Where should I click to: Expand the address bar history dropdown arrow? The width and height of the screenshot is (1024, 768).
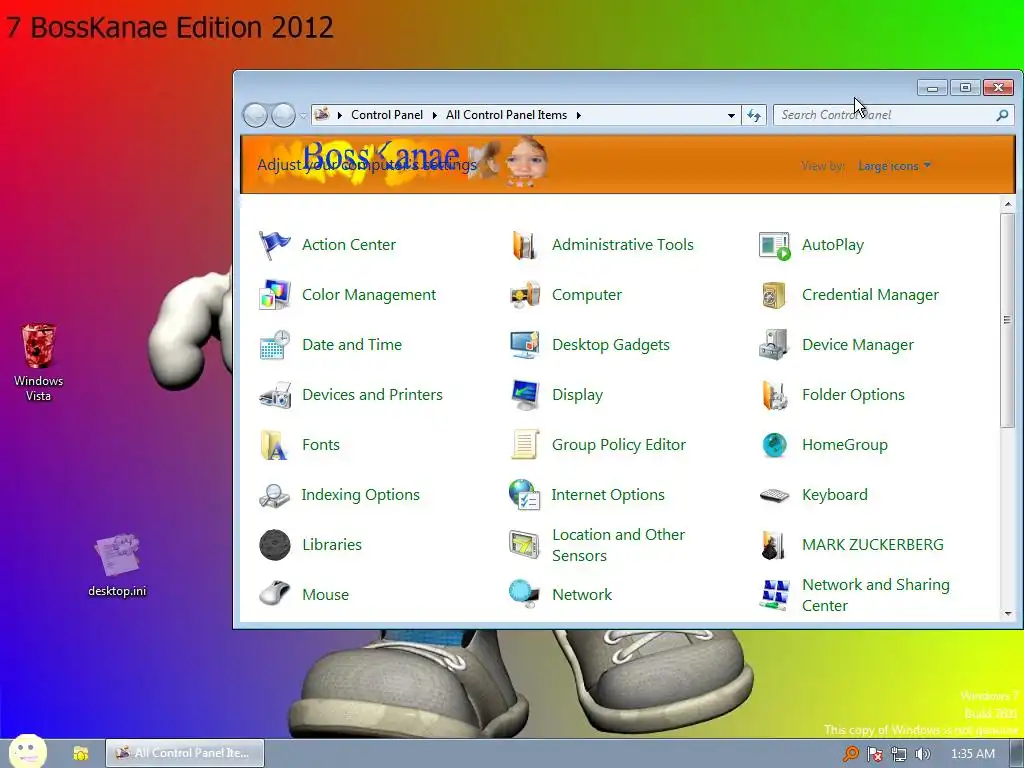731,116
